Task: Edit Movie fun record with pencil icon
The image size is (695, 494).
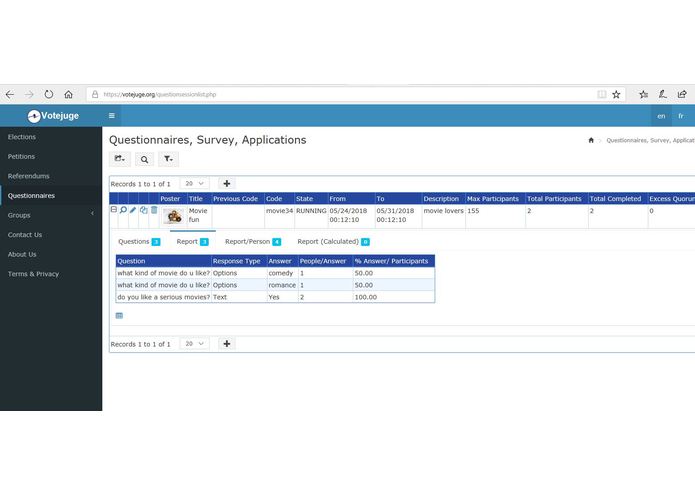Action: point(133,210)
